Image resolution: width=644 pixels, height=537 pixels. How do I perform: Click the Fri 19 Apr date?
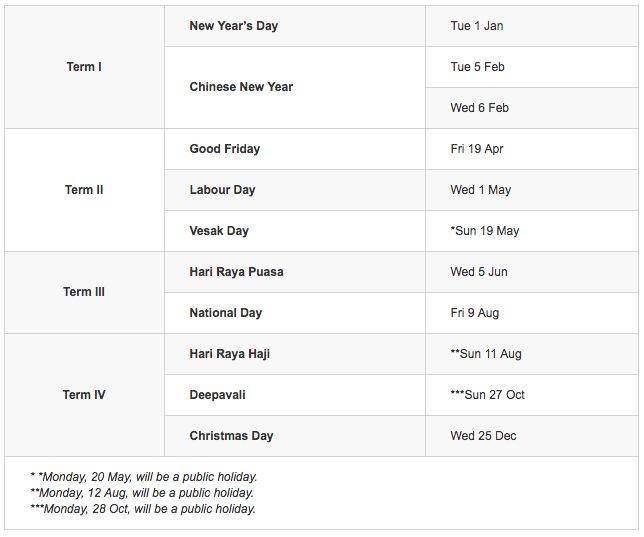click(x=476, y=149)
